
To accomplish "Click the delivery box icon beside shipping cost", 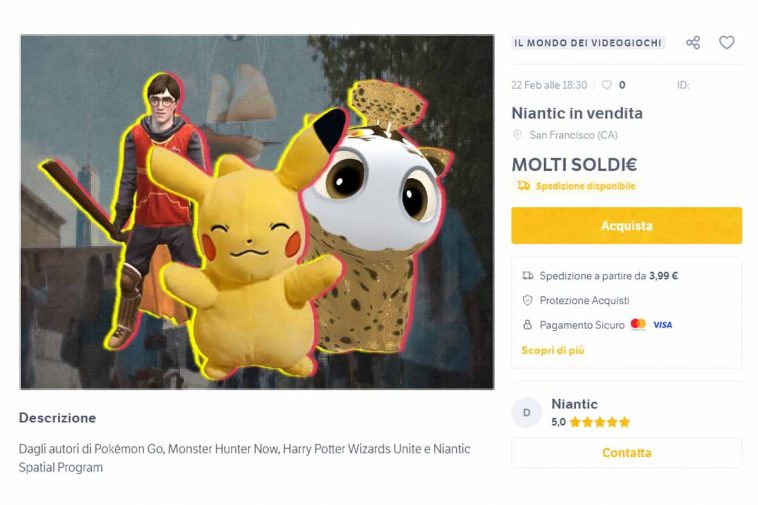I will click(x=528, y=275).
